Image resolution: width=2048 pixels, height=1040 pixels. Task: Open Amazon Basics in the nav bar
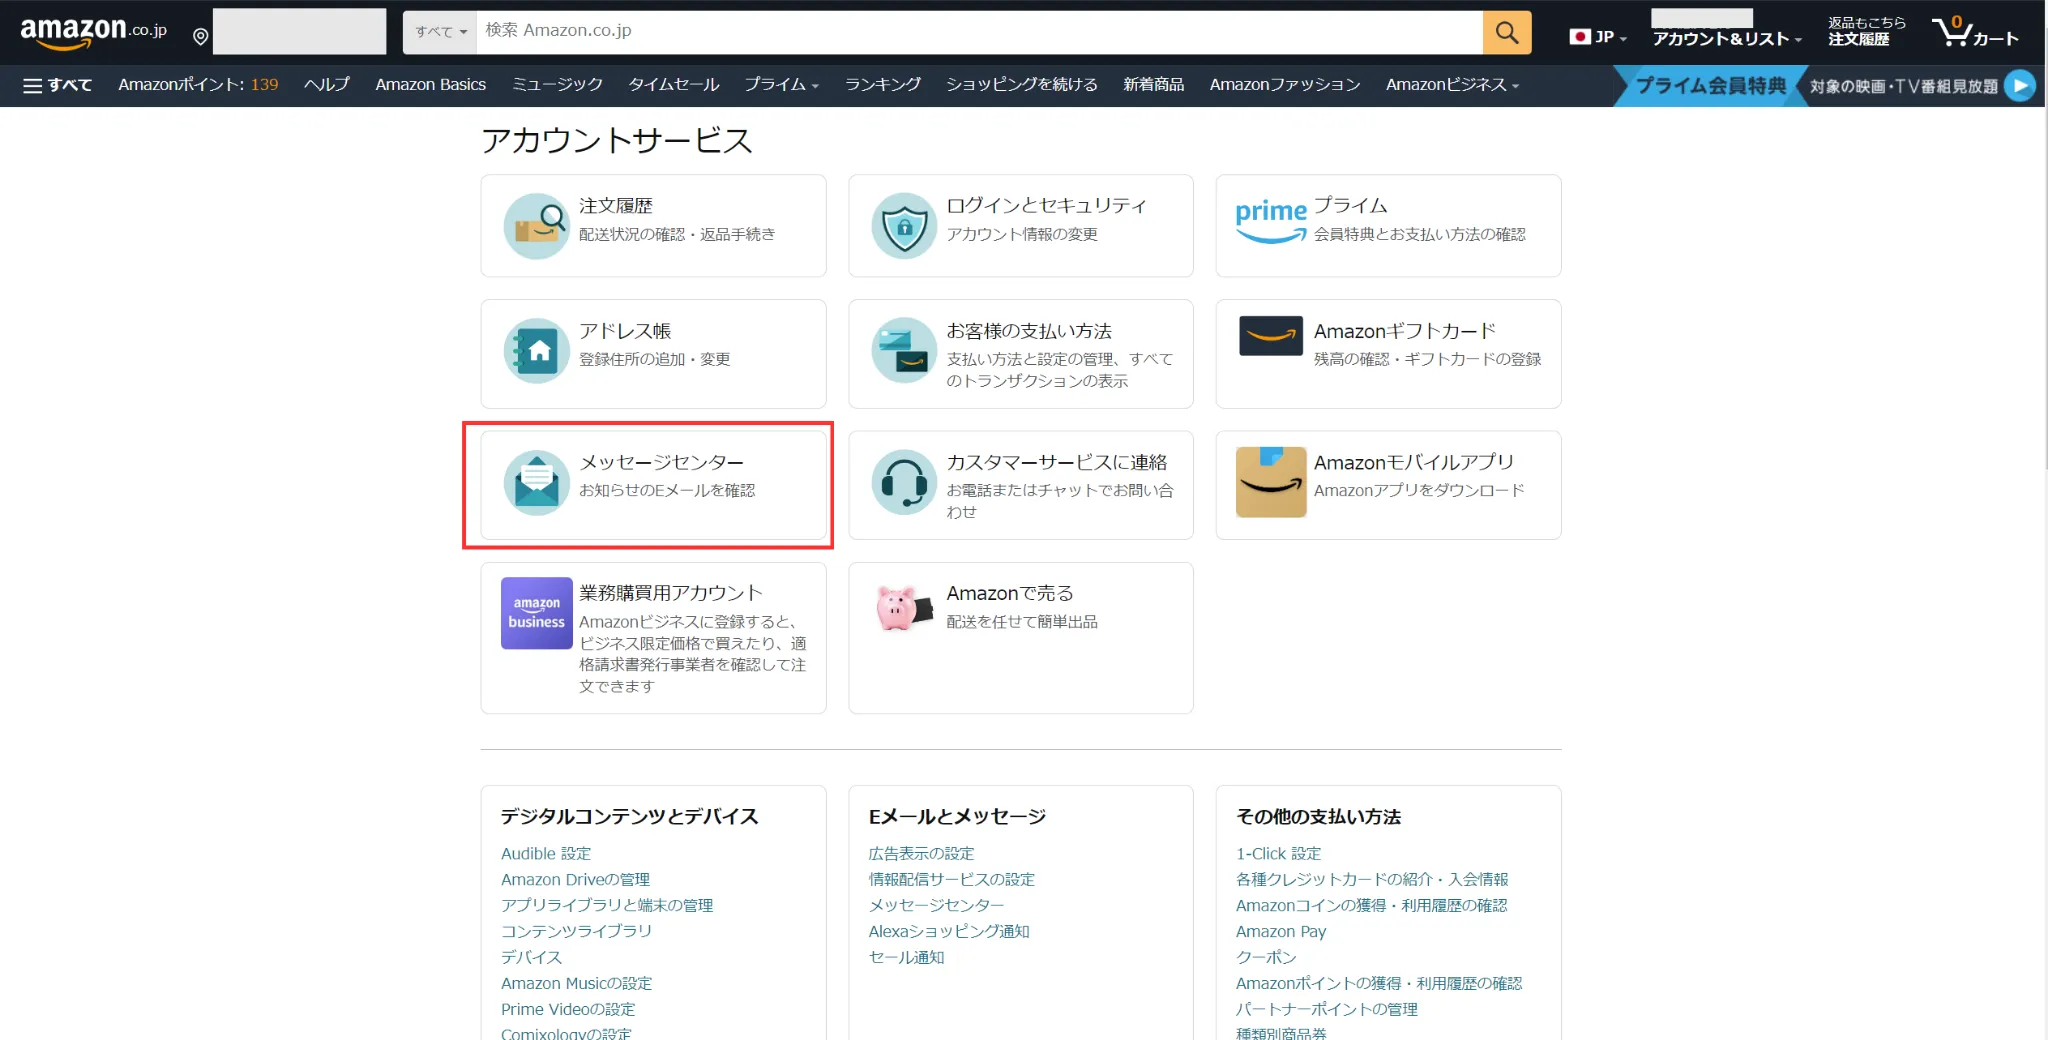pos(431,85)
